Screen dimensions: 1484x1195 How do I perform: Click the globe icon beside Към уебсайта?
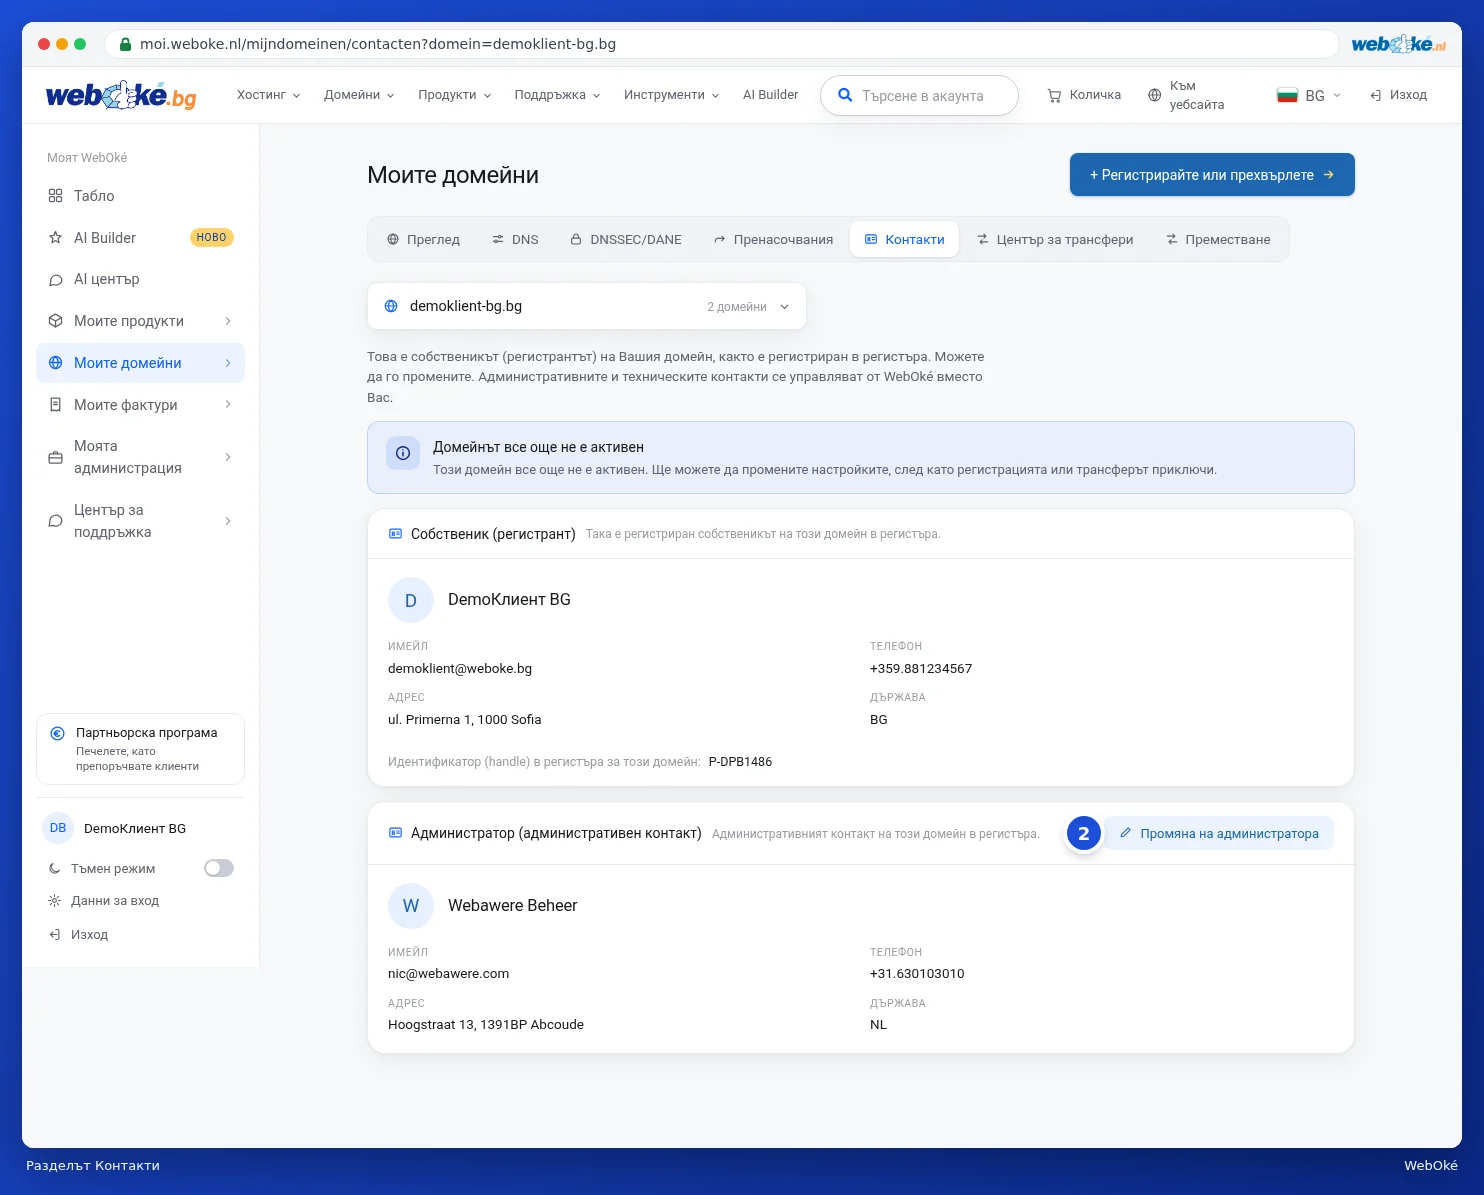(1155, 95)
